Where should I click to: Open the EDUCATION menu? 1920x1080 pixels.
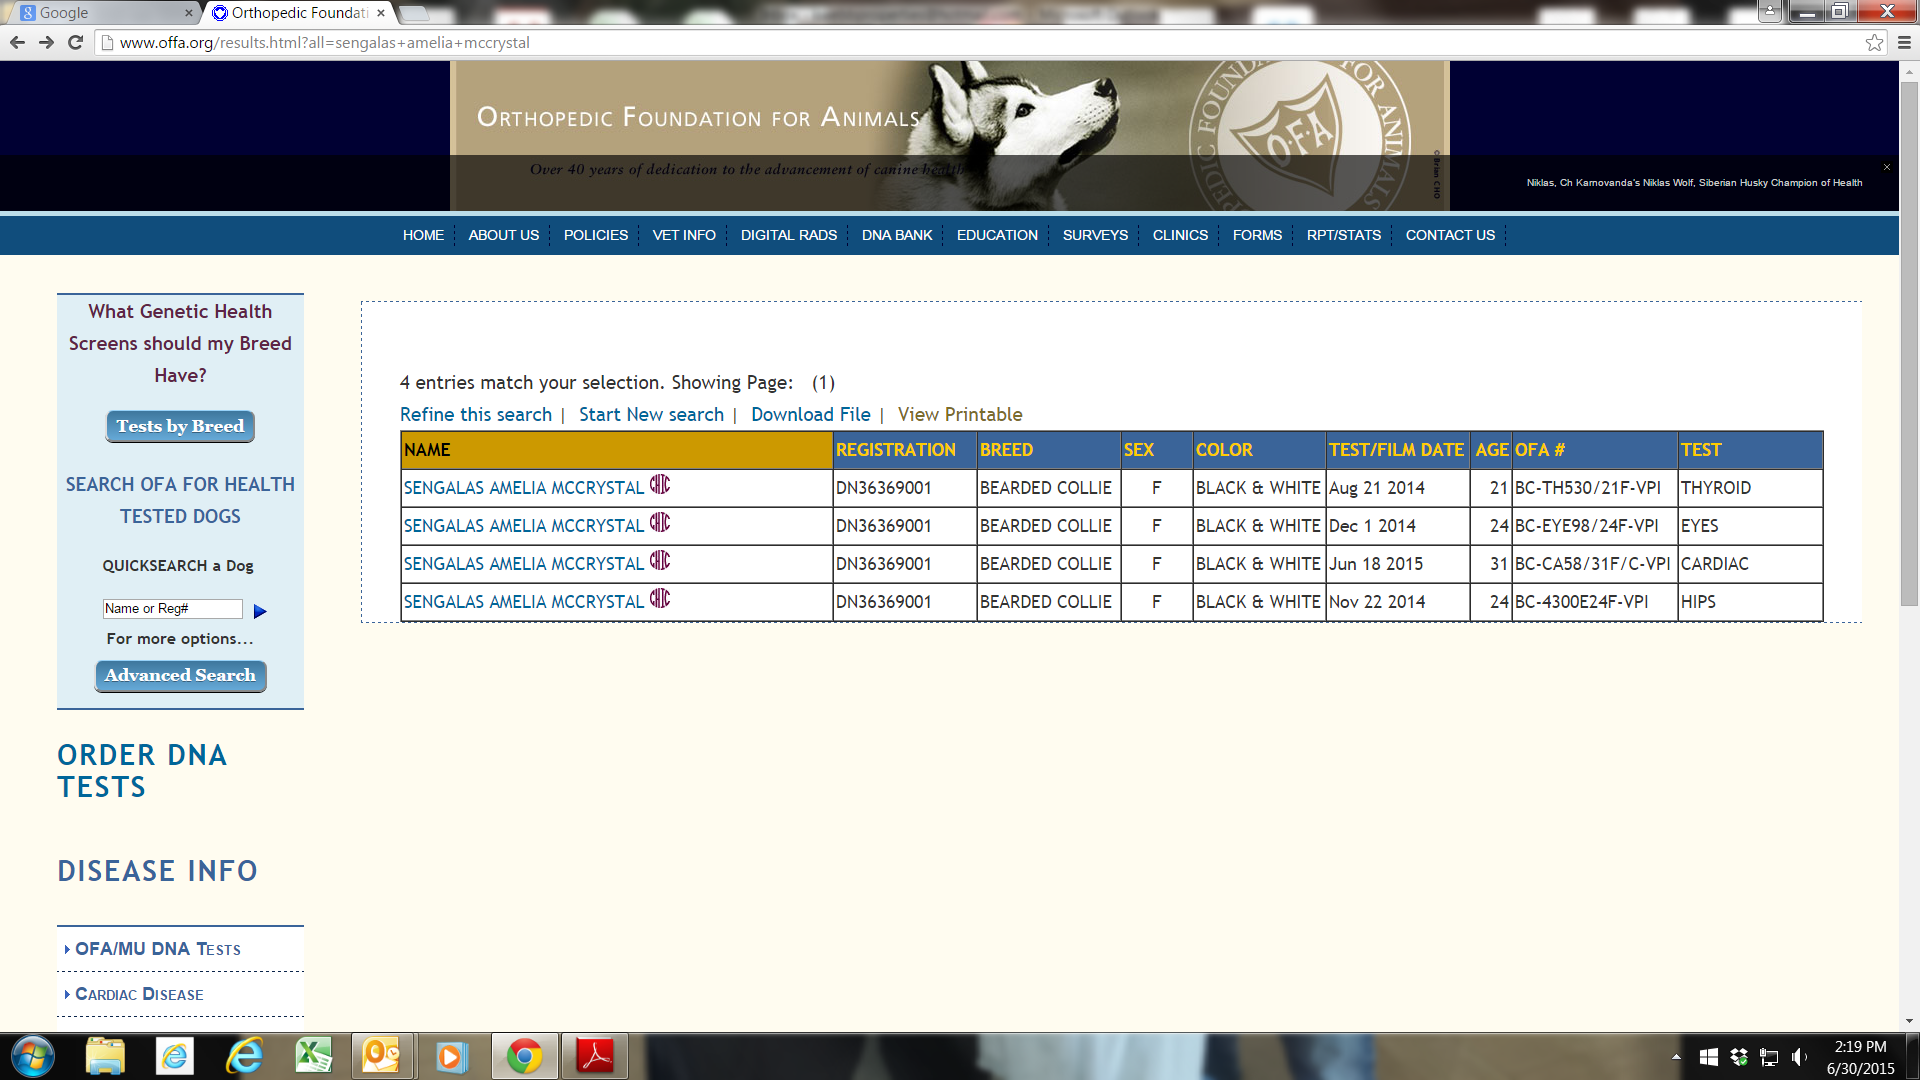click(997, 235)
